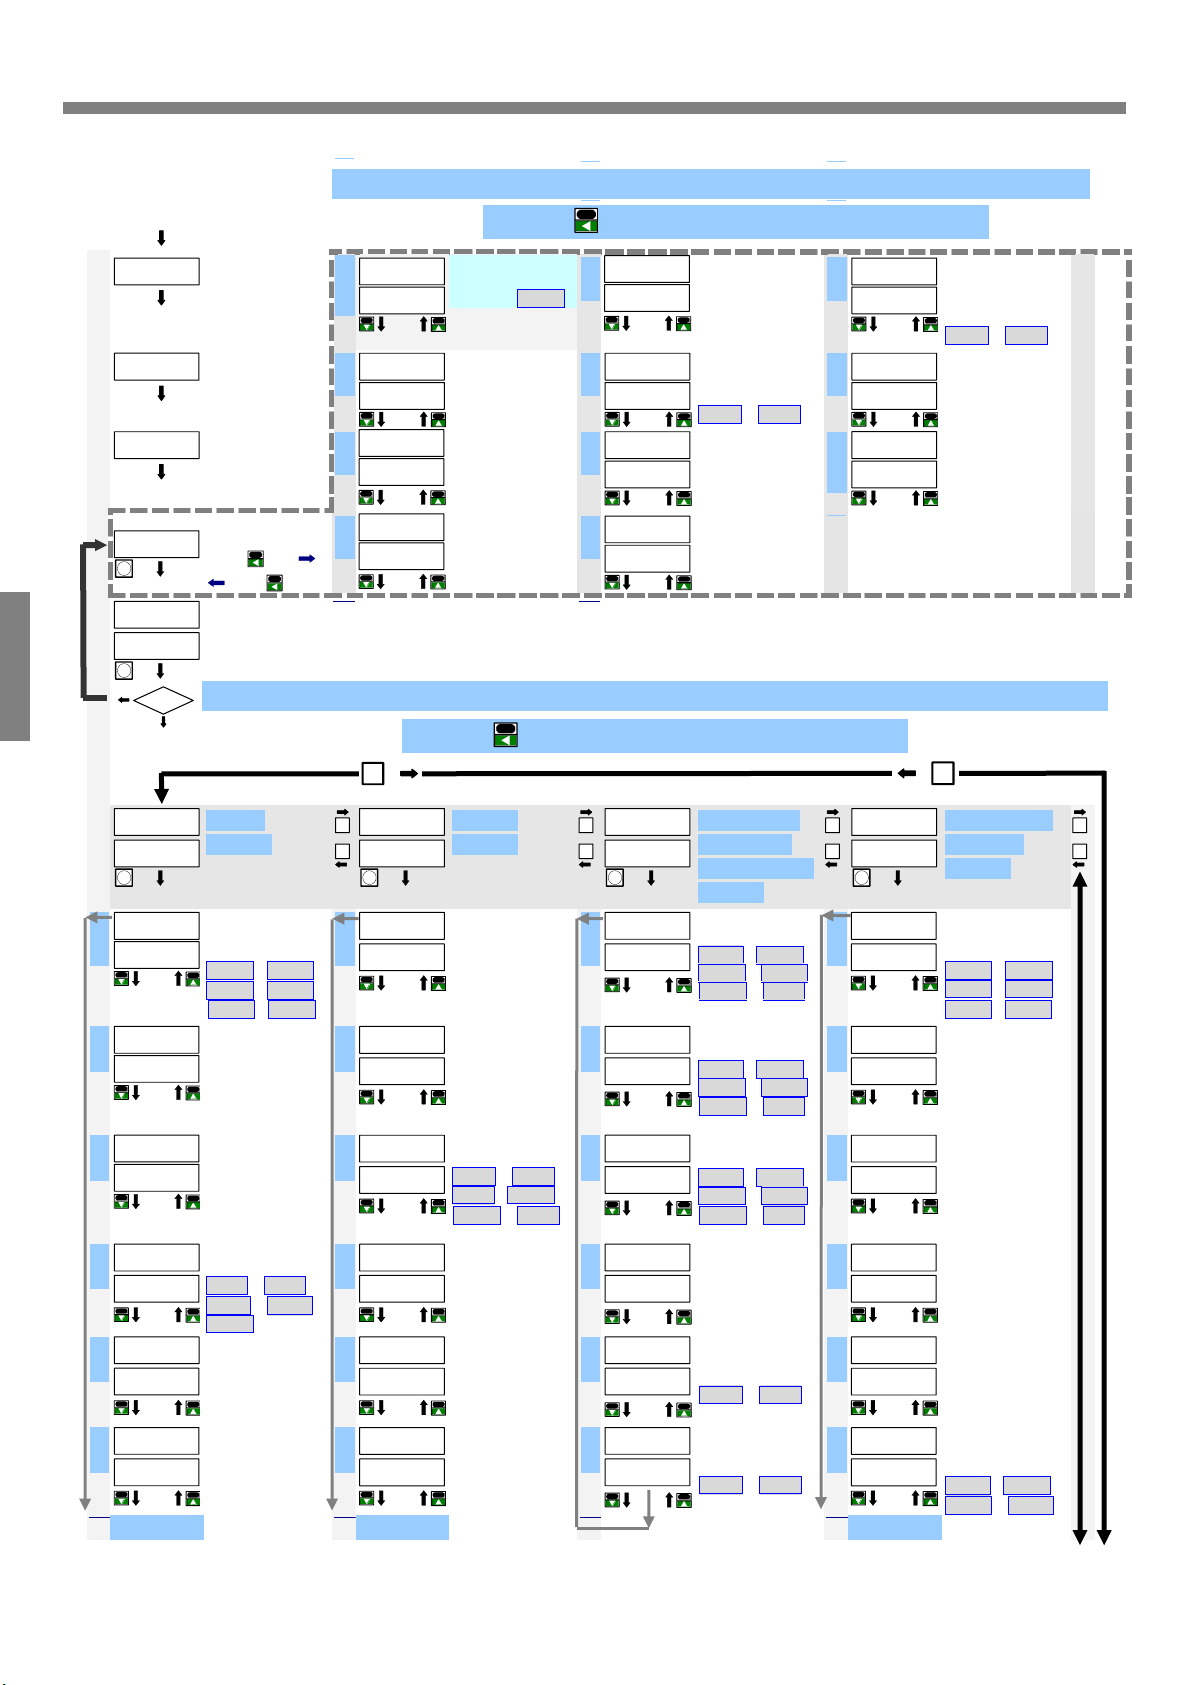The height and width of the screenshot is (1685, 1192).
Task: Click the blue right-pointing arrow in dashed box
Action: click(307, 558)
